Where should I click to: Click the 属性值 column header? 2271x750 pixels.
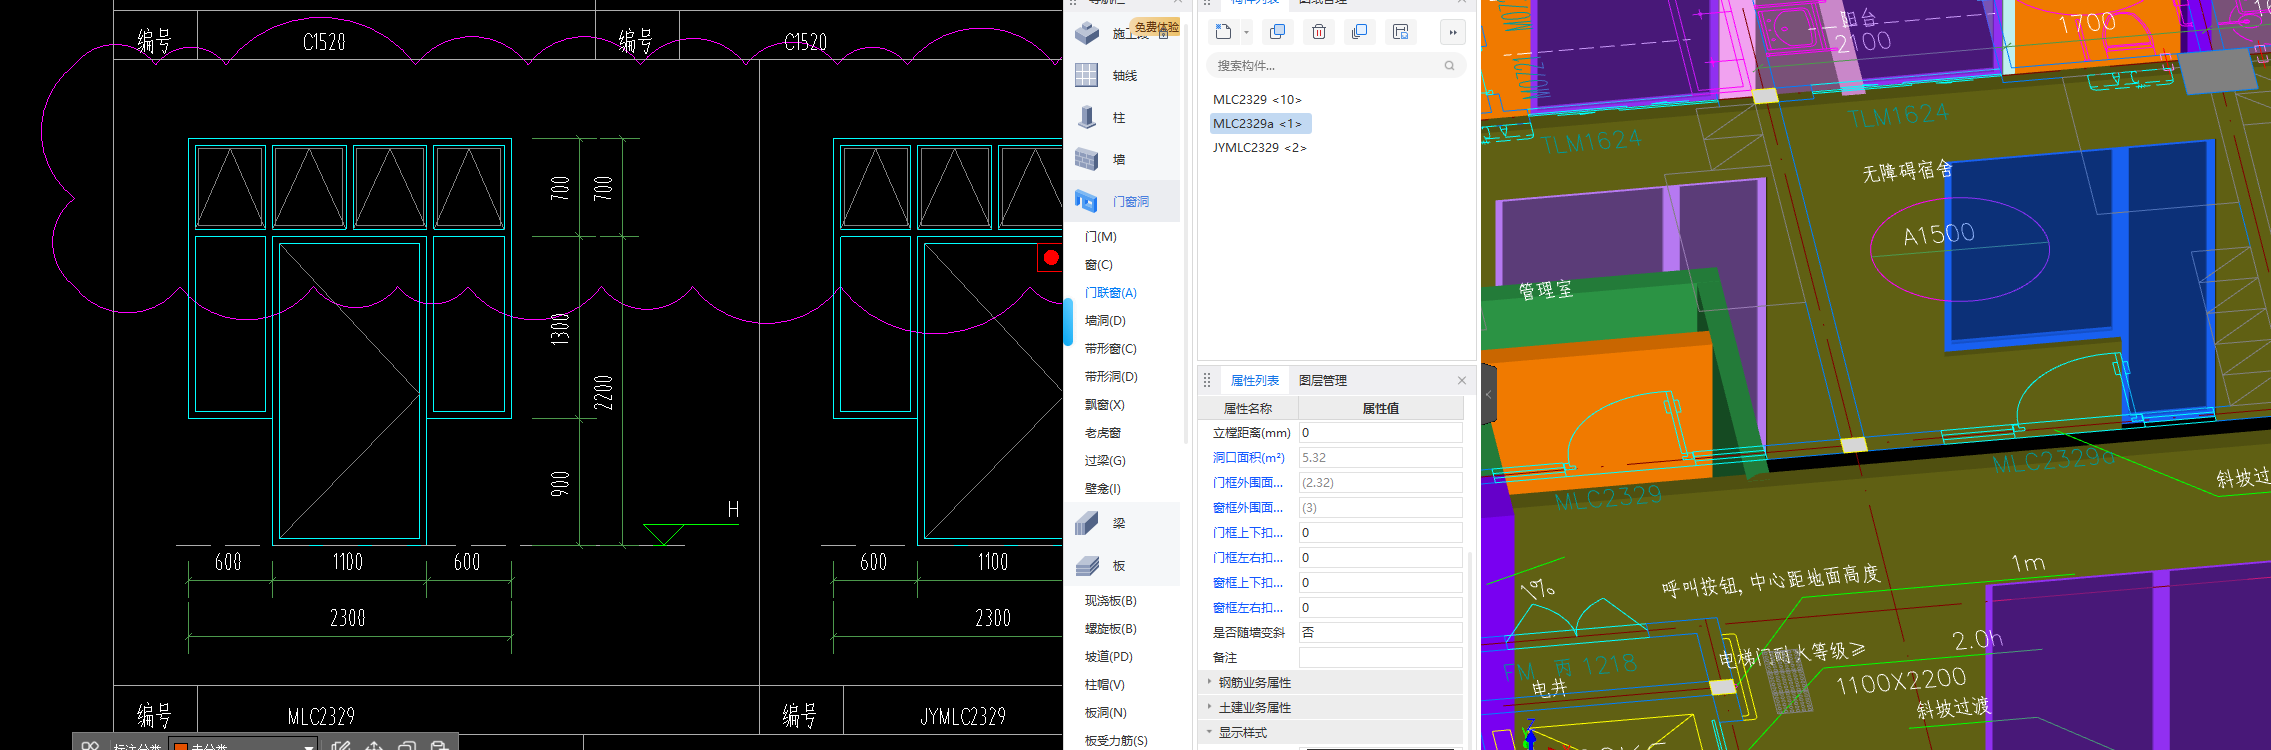[1380, 409]
